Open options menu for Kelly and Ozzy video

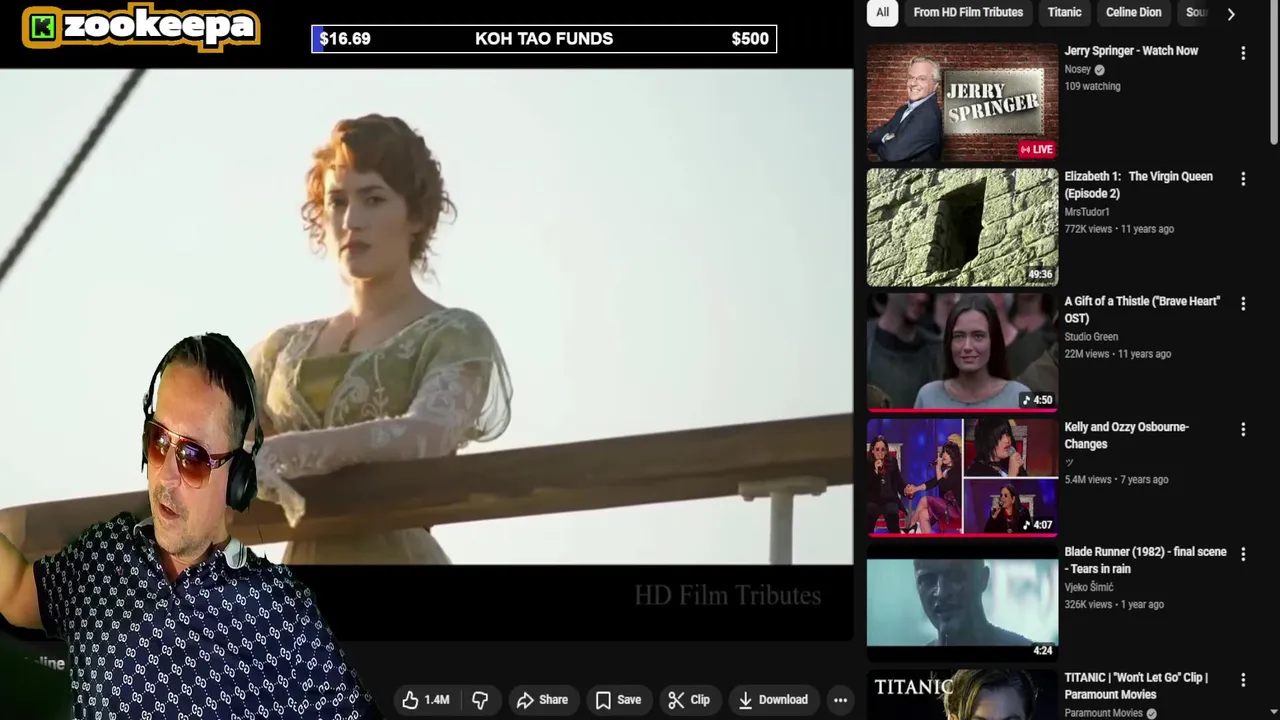coord(1243,429)
